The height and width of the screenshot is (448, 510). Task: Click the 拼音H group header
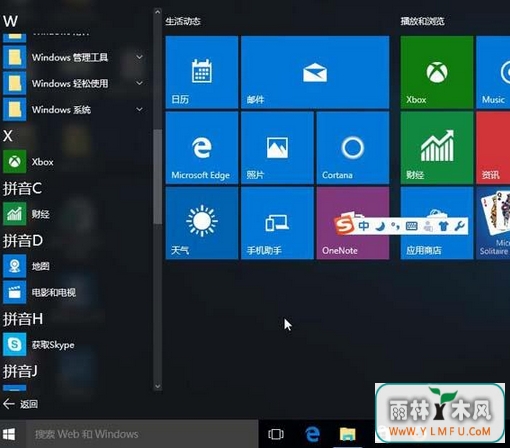pos(23,319)
